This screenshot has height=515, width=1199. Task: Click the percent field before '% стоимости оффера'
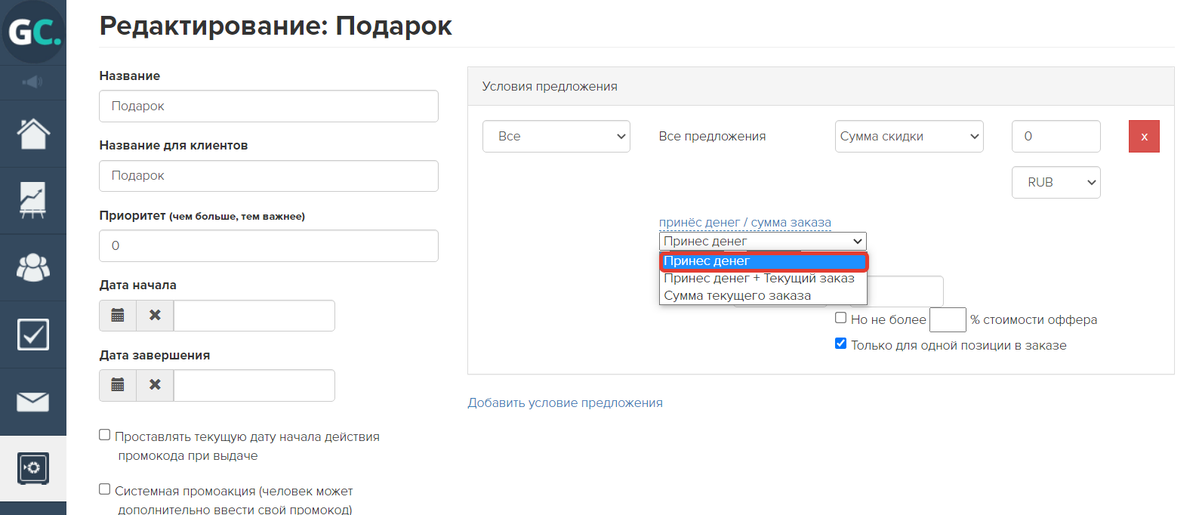(x=947, y=319)
